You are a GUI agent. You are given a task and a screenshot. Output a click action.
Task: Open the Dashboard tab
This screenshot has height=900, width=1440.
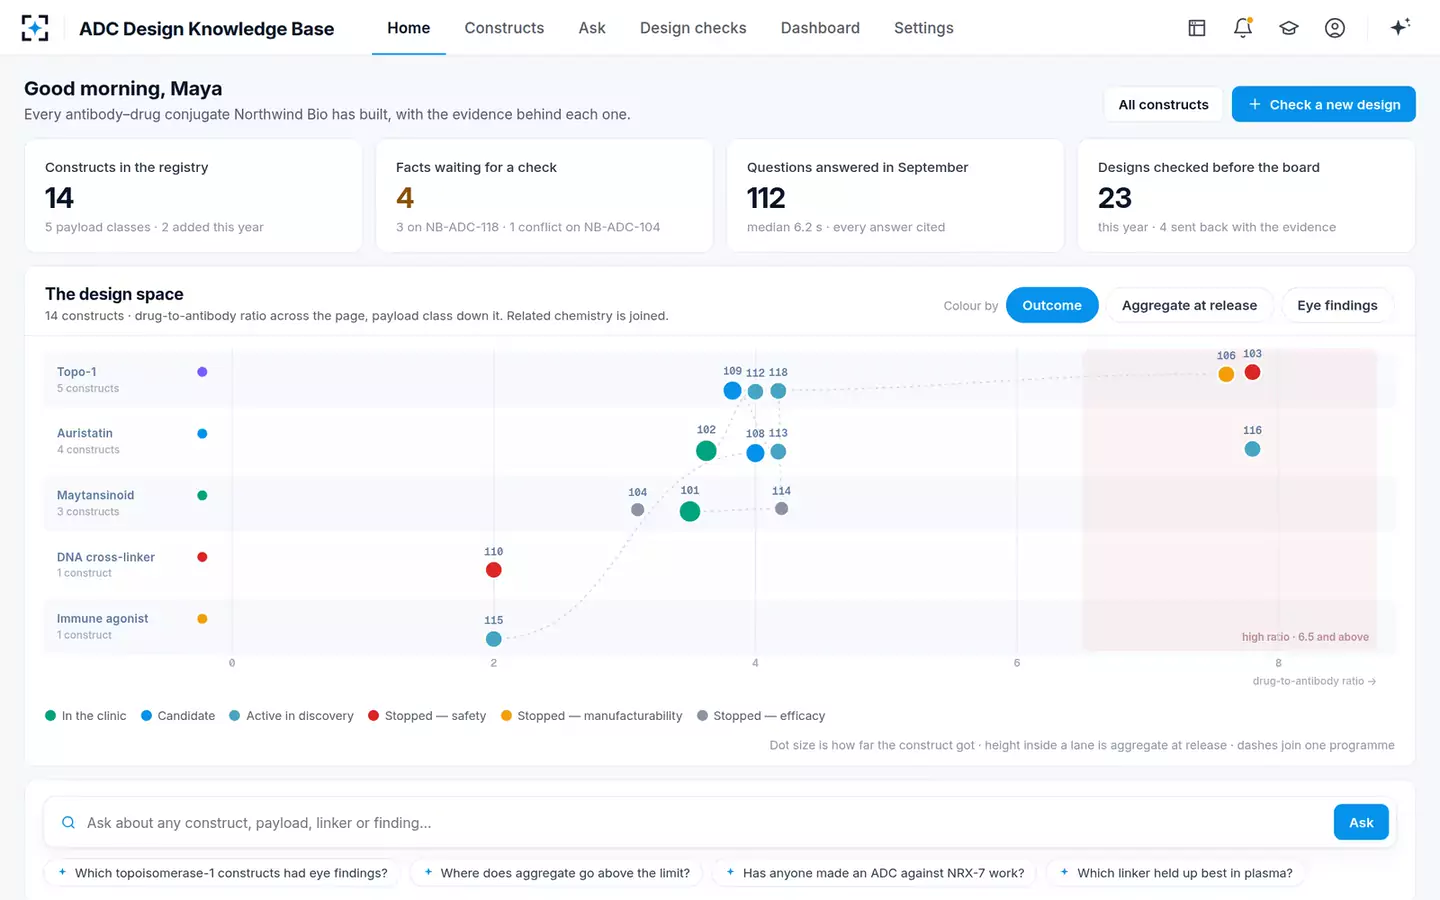[820, 28]
